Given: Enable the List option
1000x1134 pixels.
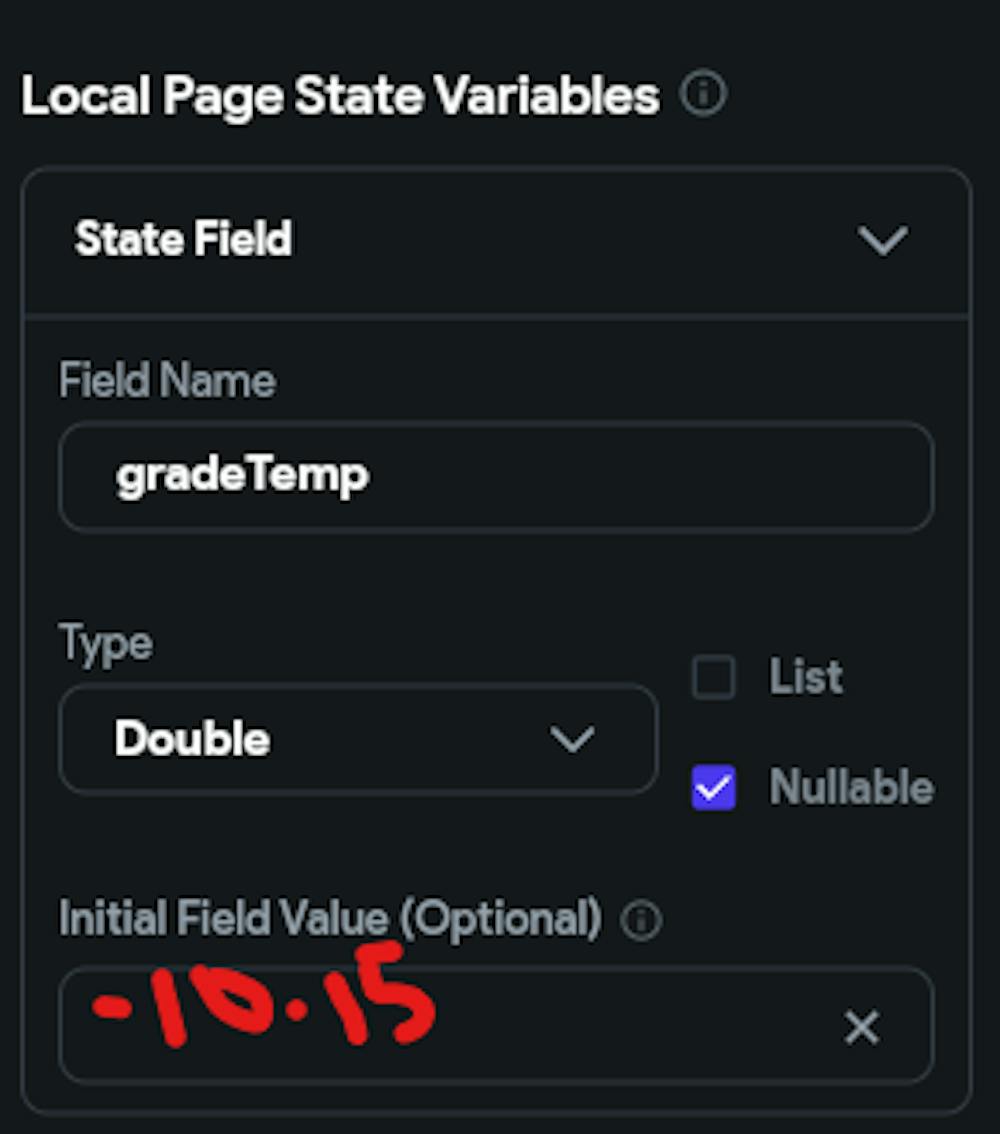Looking at the screenshot, I should (713, 677).
